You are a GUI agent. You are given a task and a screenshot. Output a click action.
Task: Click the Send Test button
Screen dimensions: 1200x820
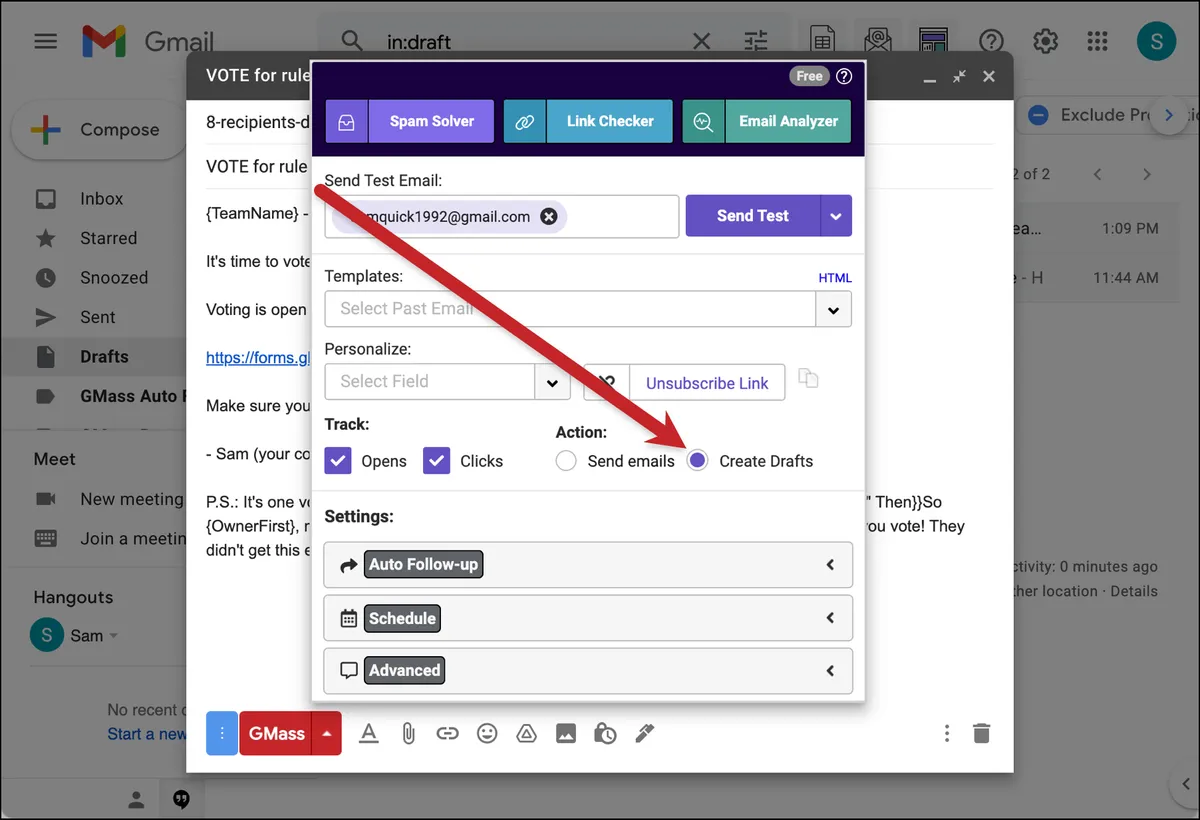point(753,216)
